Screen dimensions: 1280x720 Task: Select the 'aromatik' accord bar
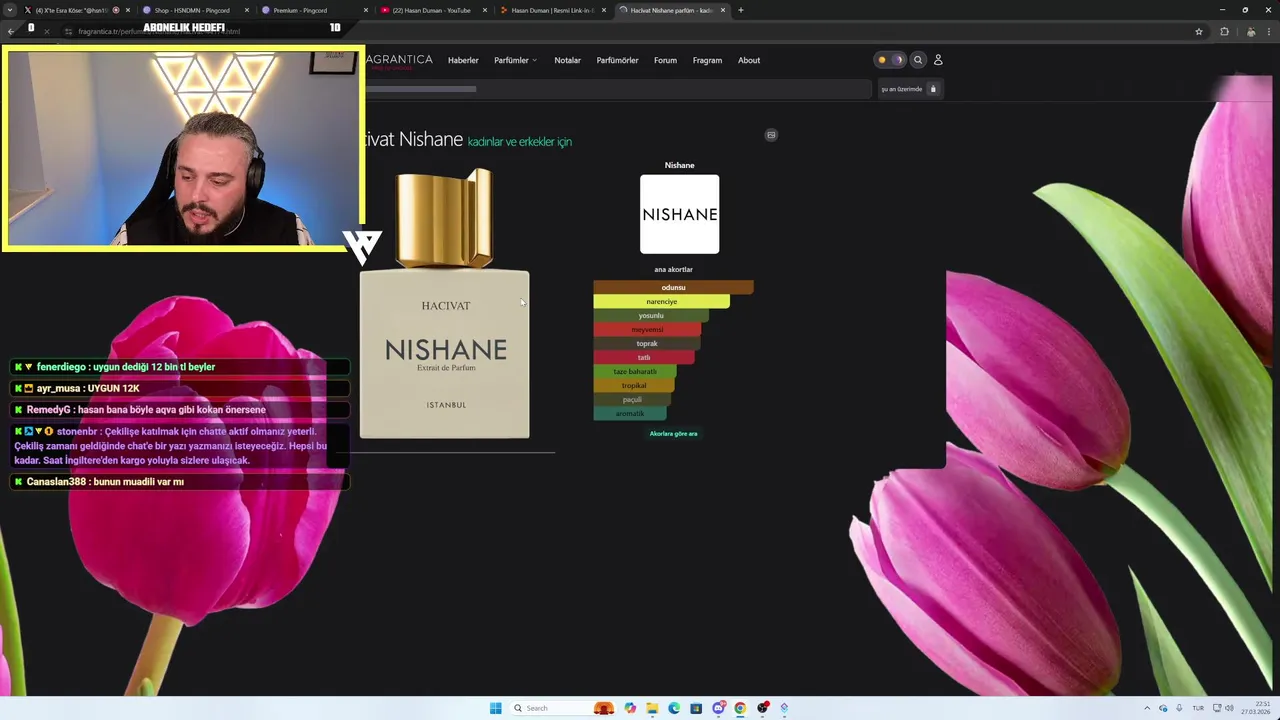click(630, 413)
